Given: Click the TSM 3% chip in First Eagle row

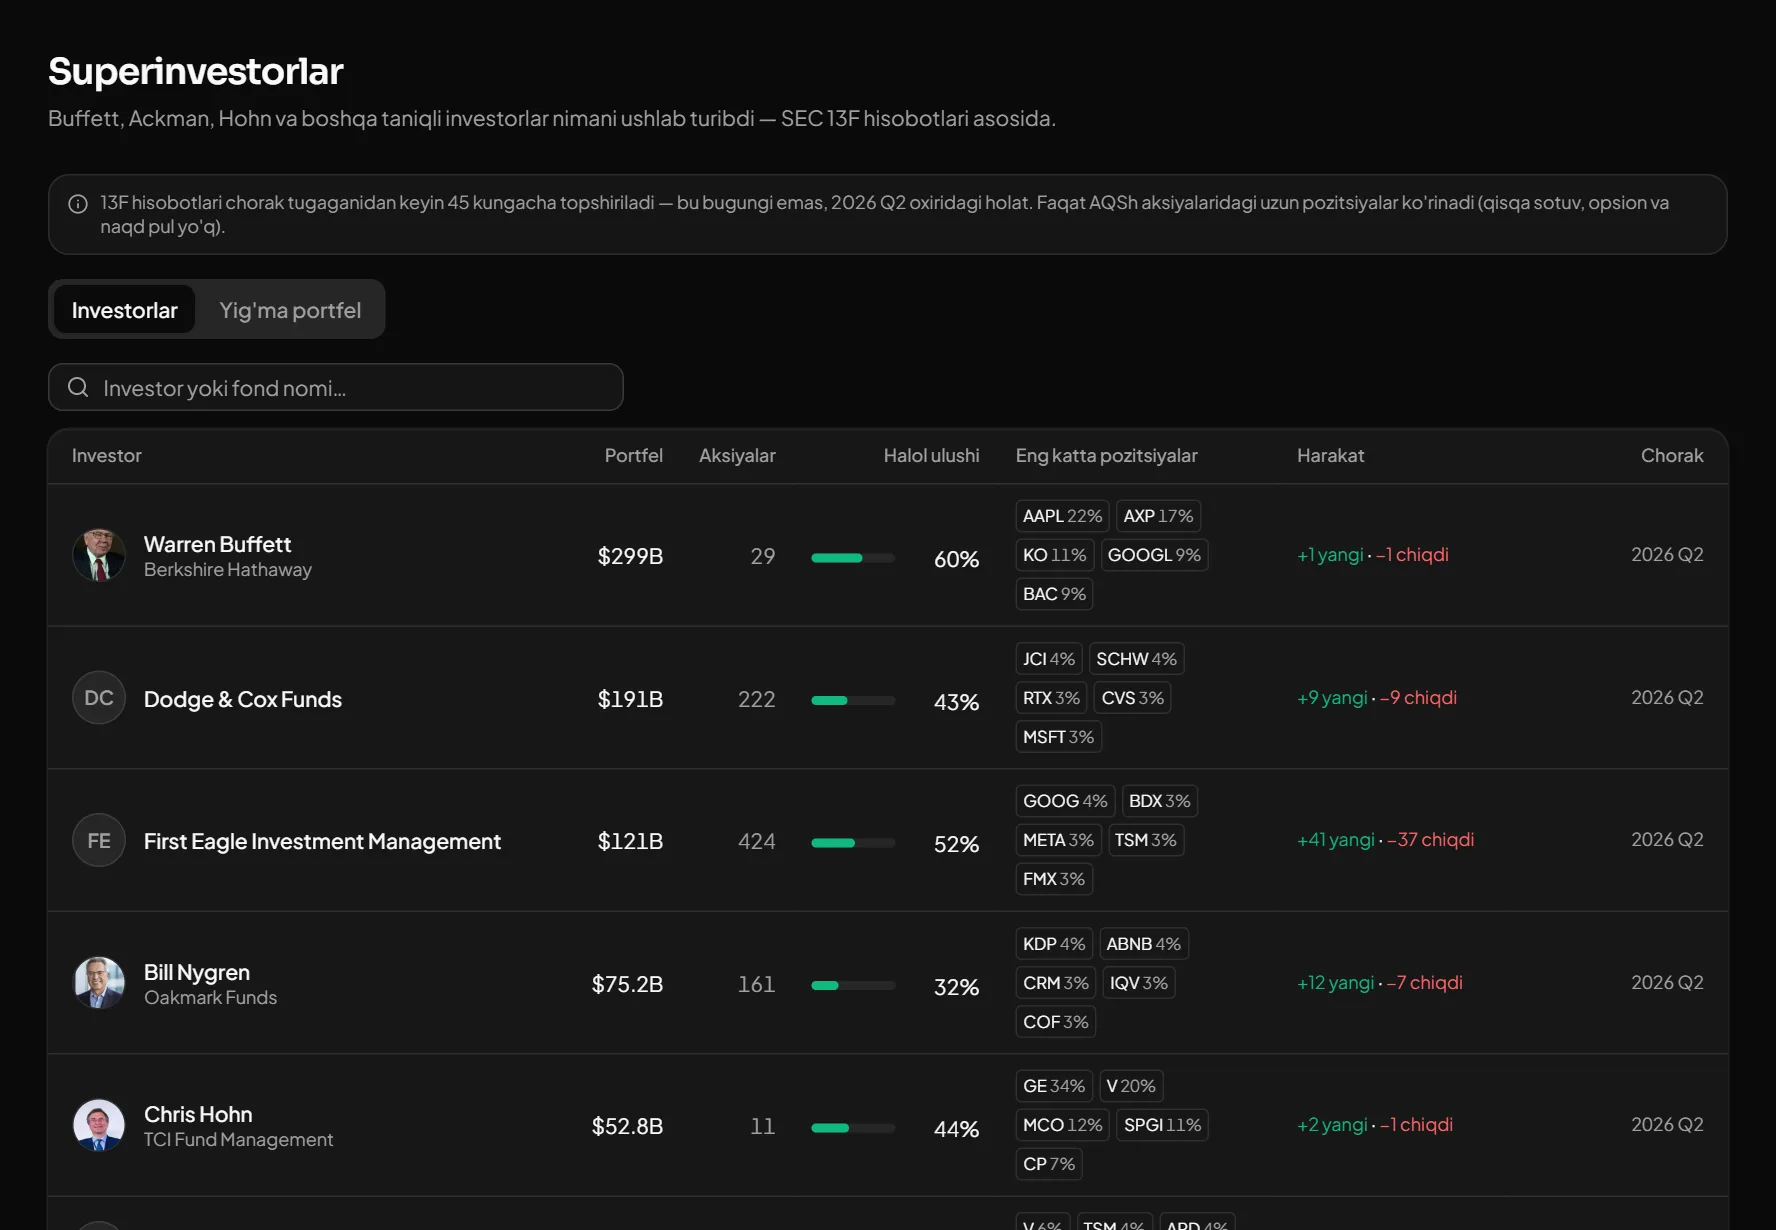Looking at the screenshot, I should 1146,840.
